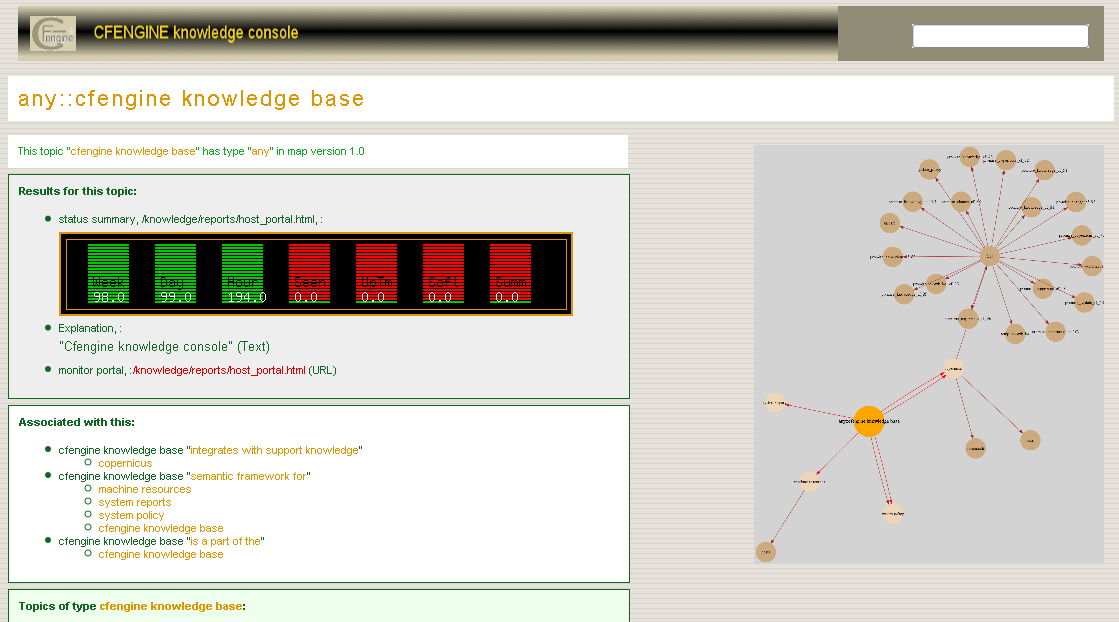Click the "integrates with support knowledge" association link
Screen dimensions: 1119x622
coord(276,450)
